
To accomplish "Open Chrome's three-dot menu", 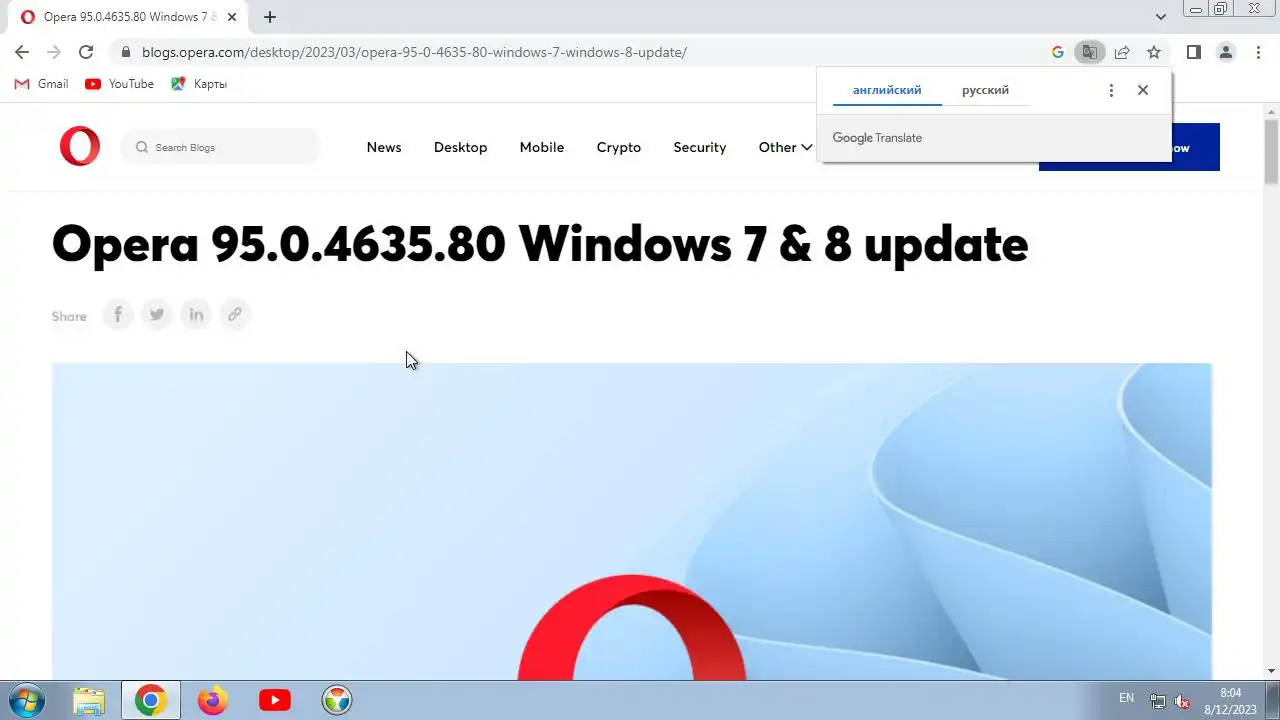I will tap(1257, 52).
